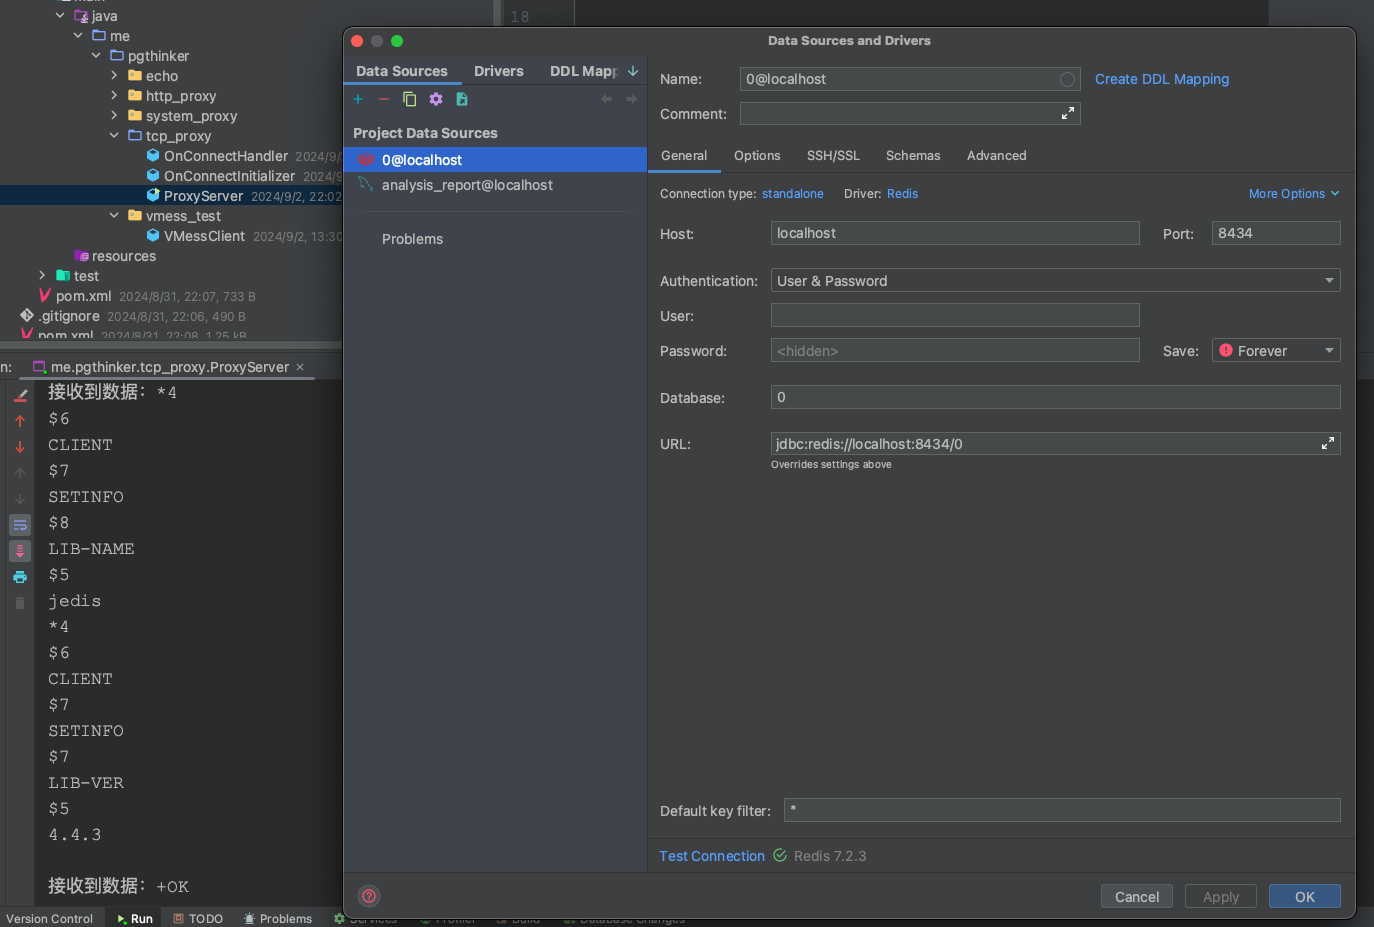
Task: Click the make global data source icon
Action: (x=462, y=99)
